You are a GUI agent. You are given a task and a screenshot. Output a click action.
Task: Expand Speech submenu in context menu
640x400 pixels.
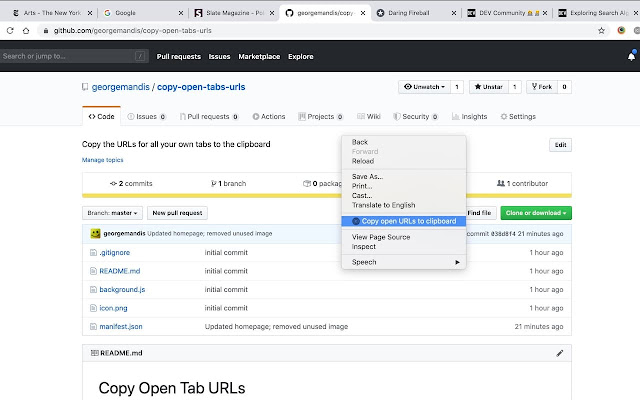(404, 262)
